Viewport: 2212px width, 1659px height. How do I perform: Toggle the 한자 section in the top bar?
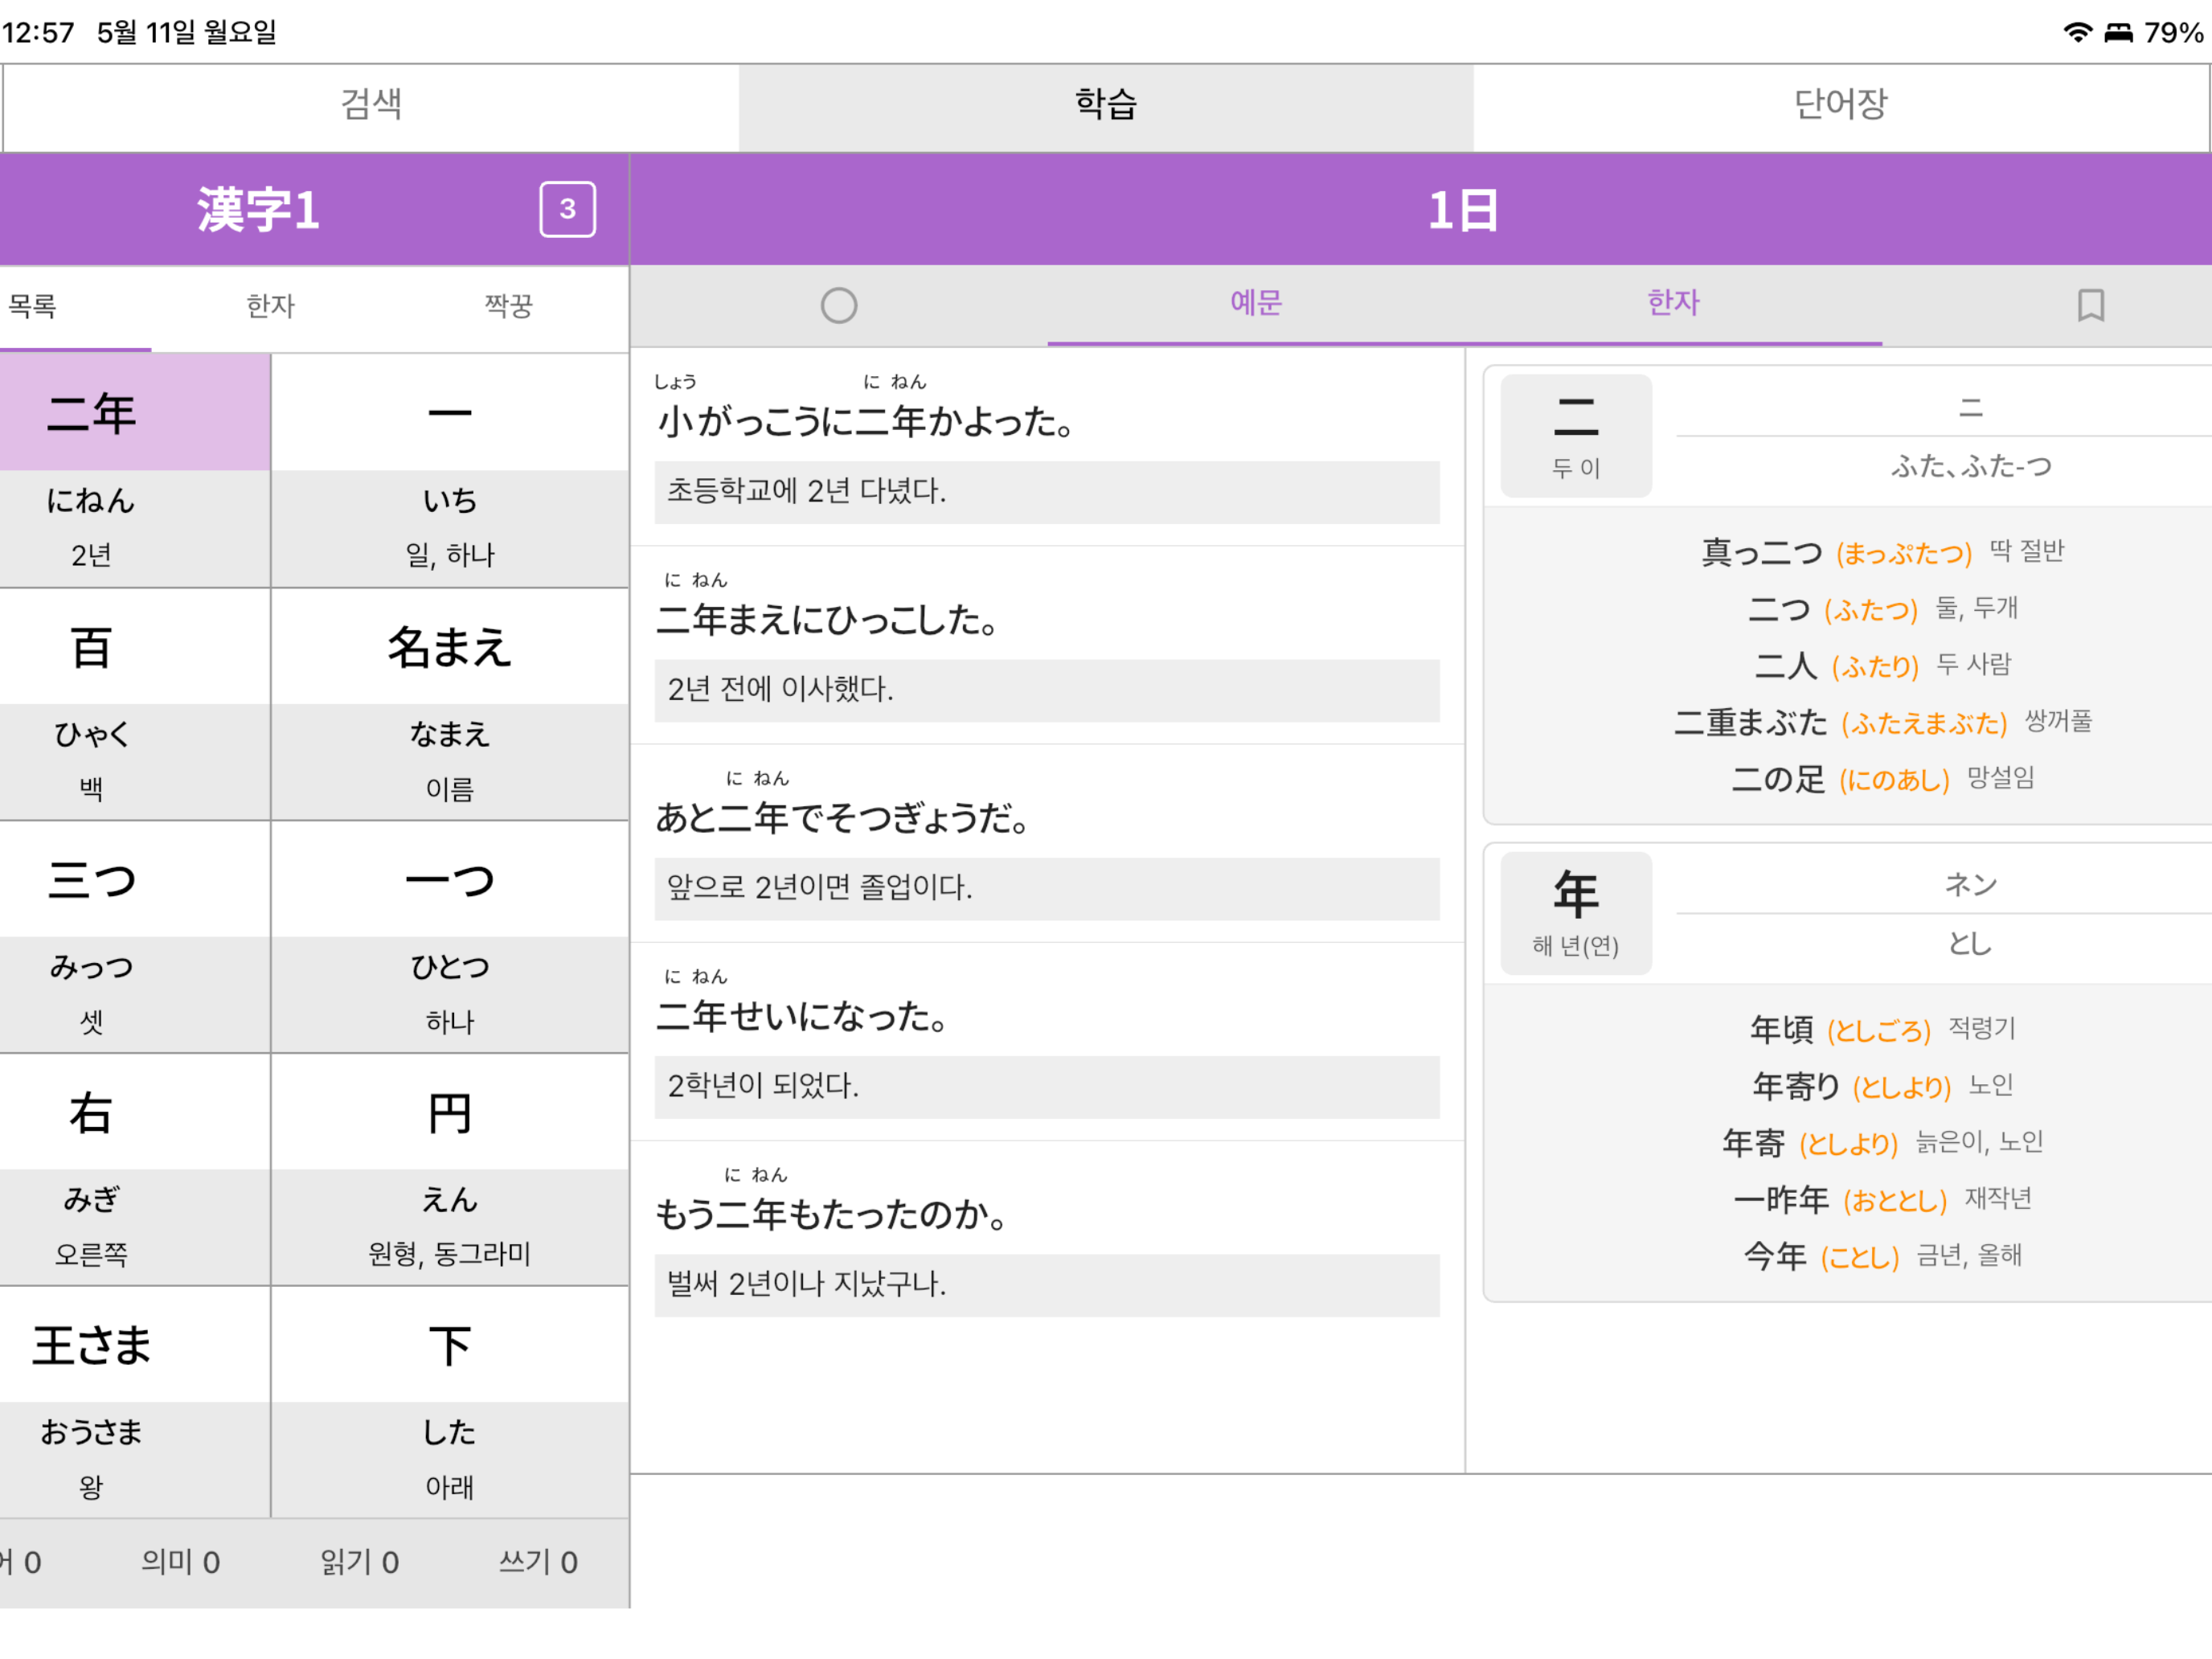point(1673,303)
